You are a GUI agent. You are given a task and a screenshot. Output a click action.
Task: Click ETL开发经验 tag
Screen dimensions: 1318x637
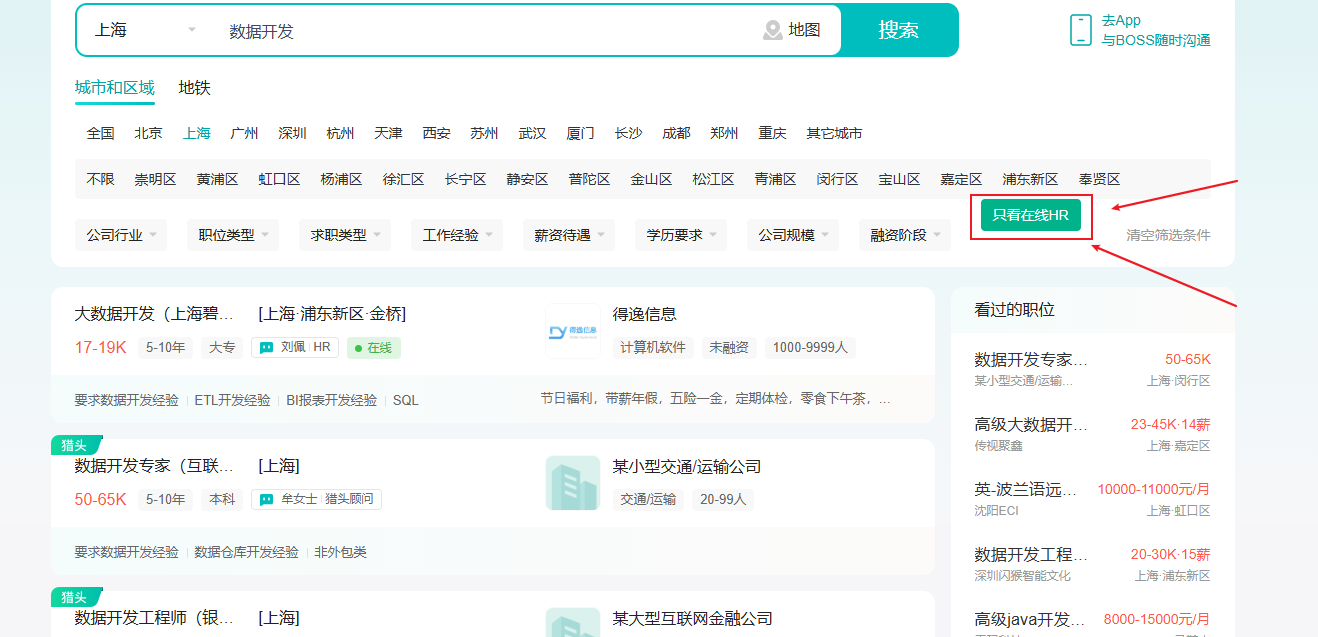click(x=233, y=400)
